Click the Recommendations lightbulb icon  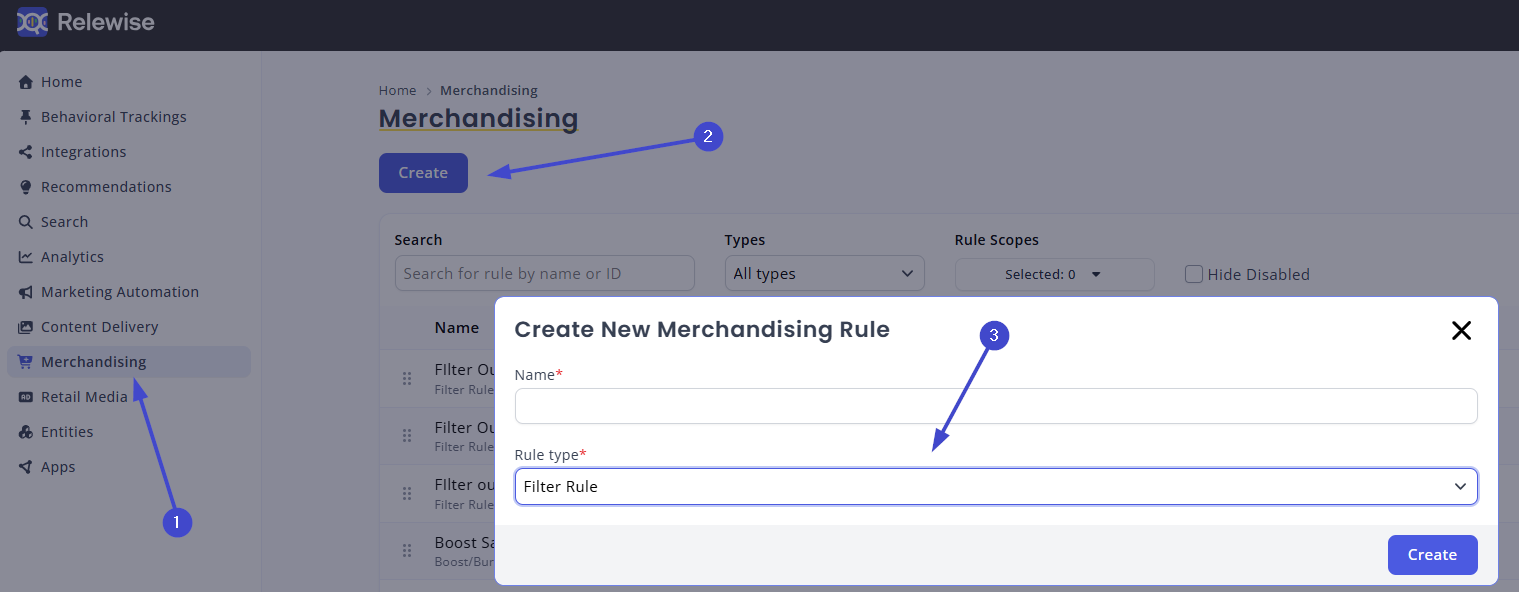click(x=26, y=187)
